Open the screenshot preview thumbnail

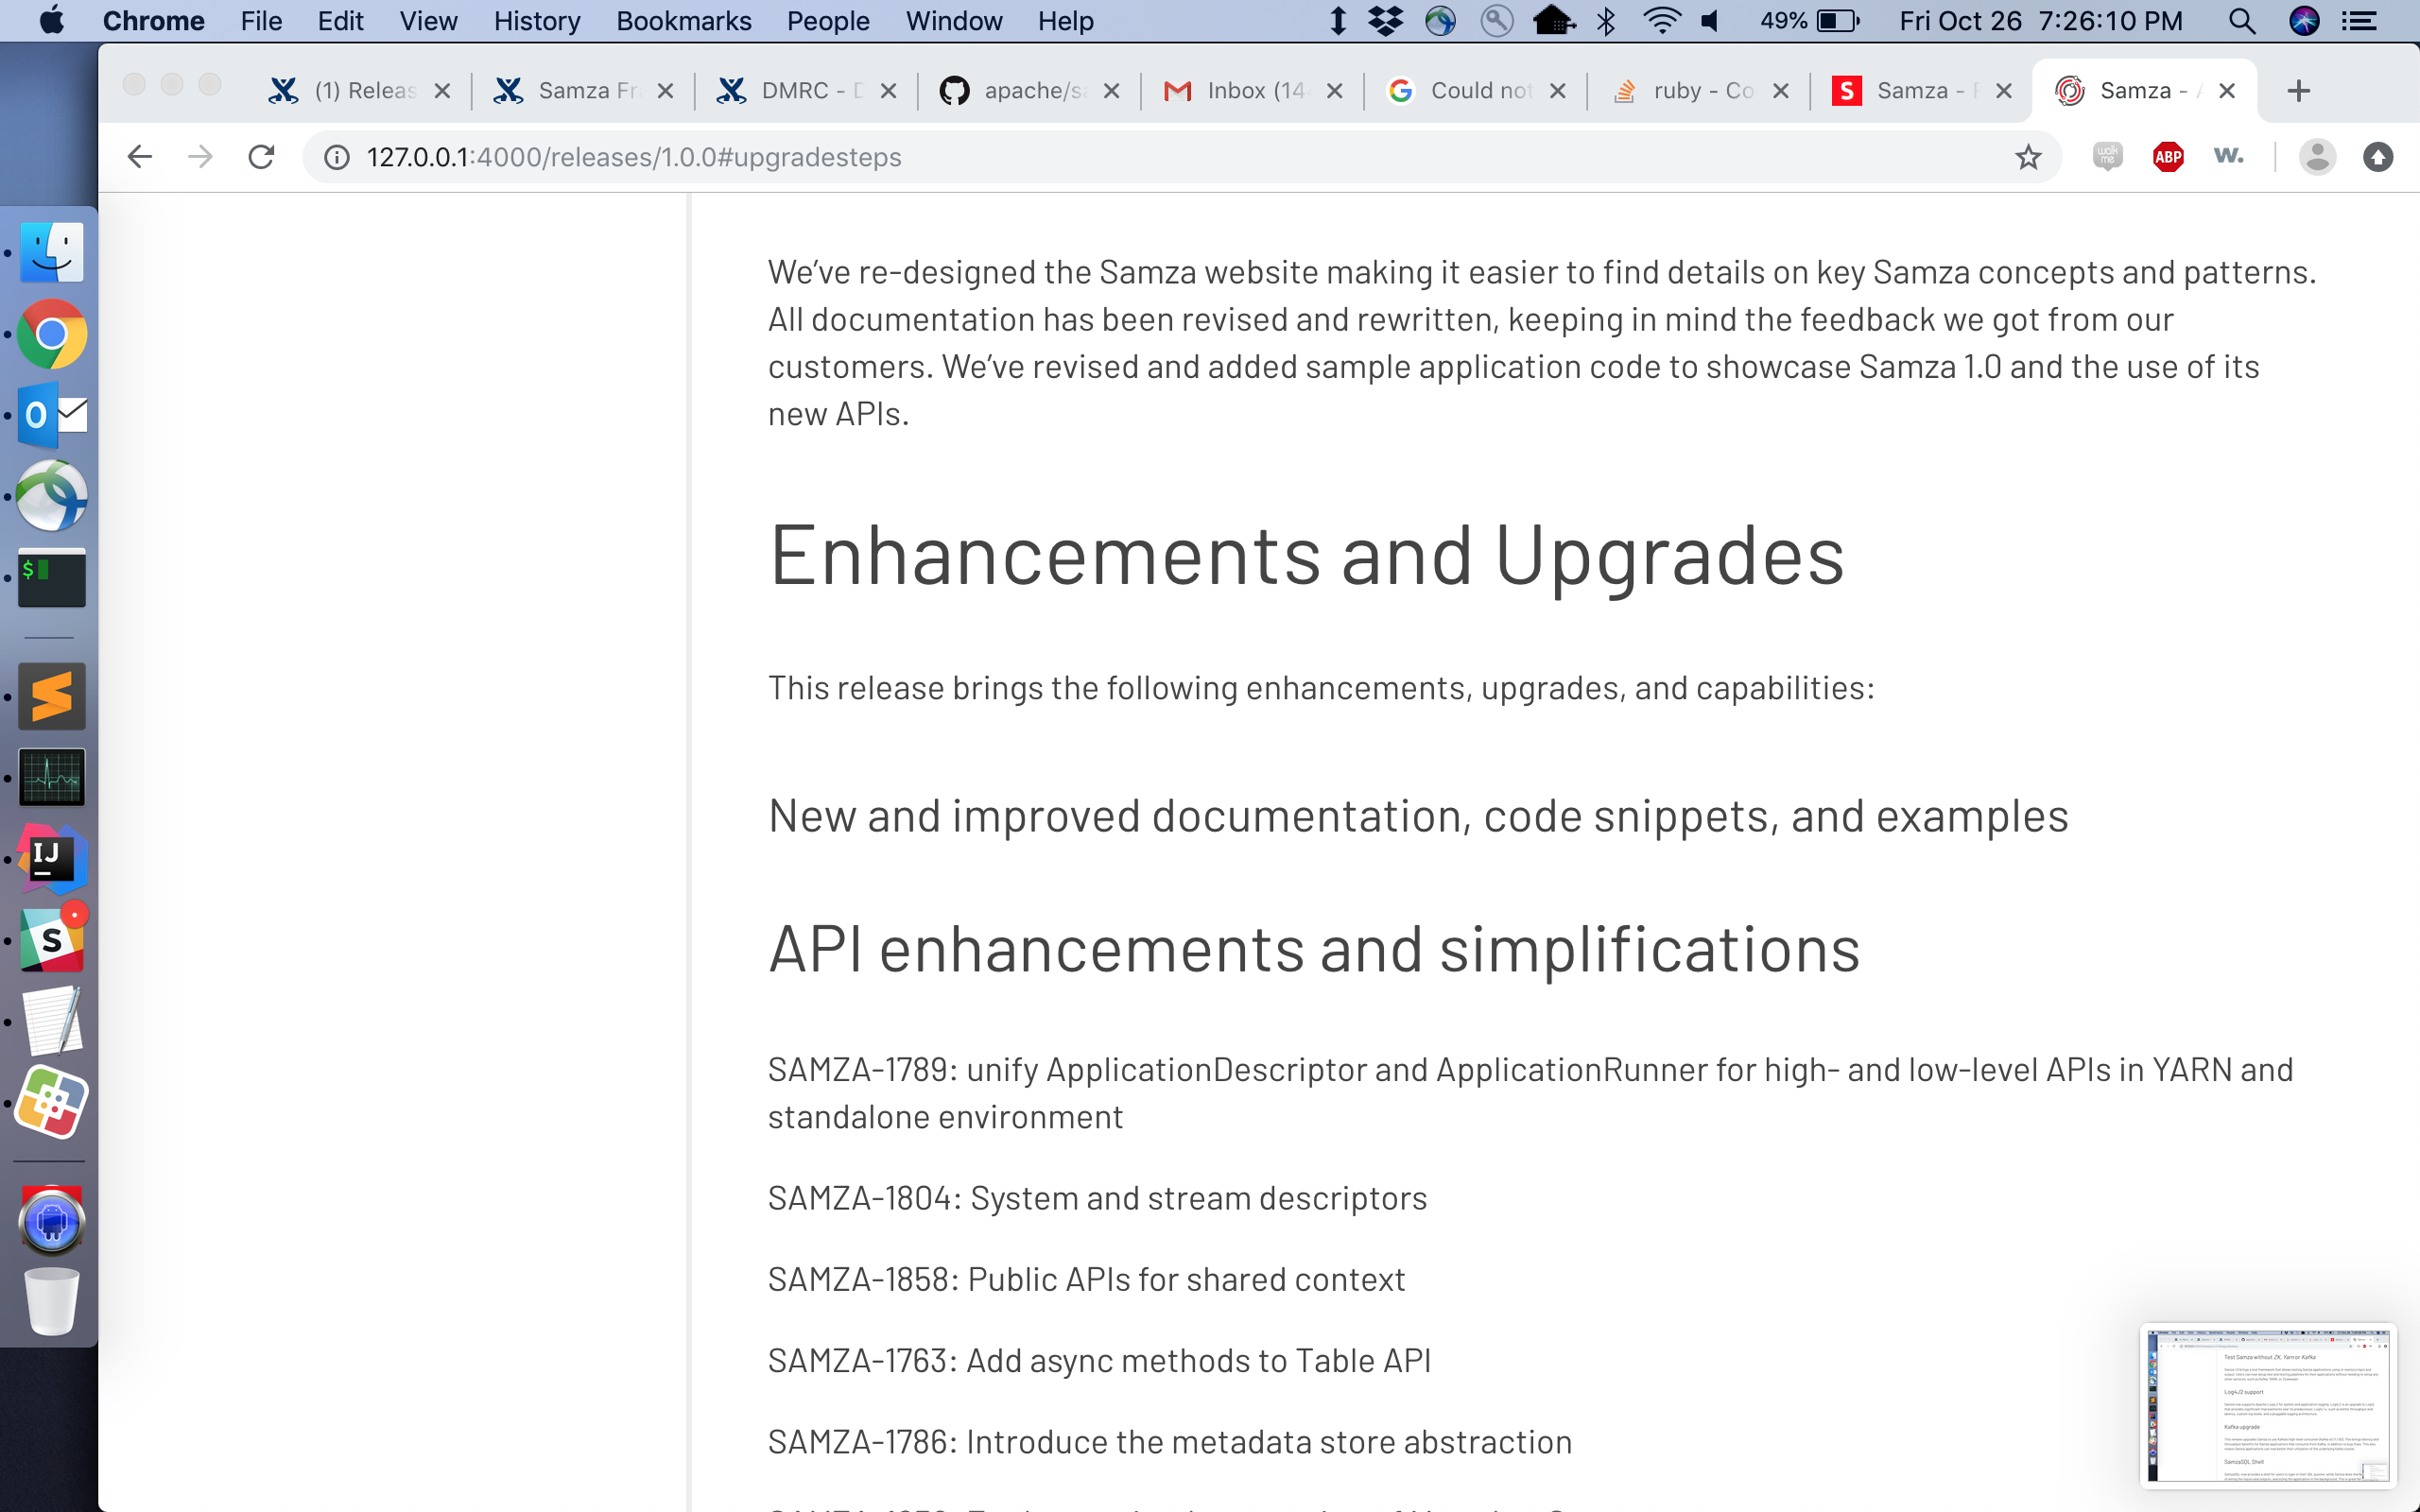pos(2267,1405)
